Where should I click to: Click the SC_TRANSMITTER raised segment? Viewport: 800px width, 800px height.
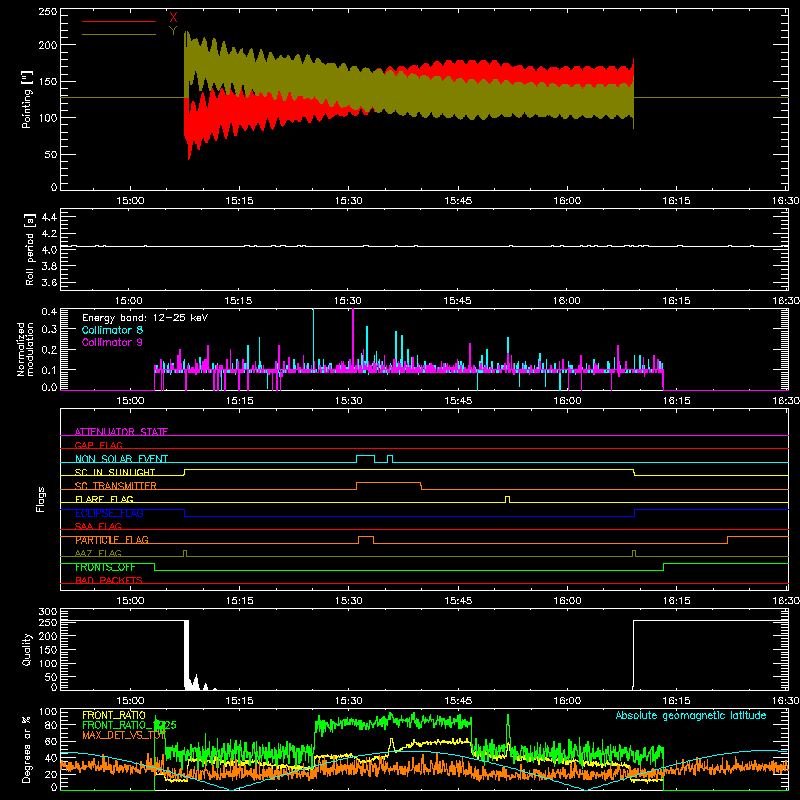click(389, 485)
